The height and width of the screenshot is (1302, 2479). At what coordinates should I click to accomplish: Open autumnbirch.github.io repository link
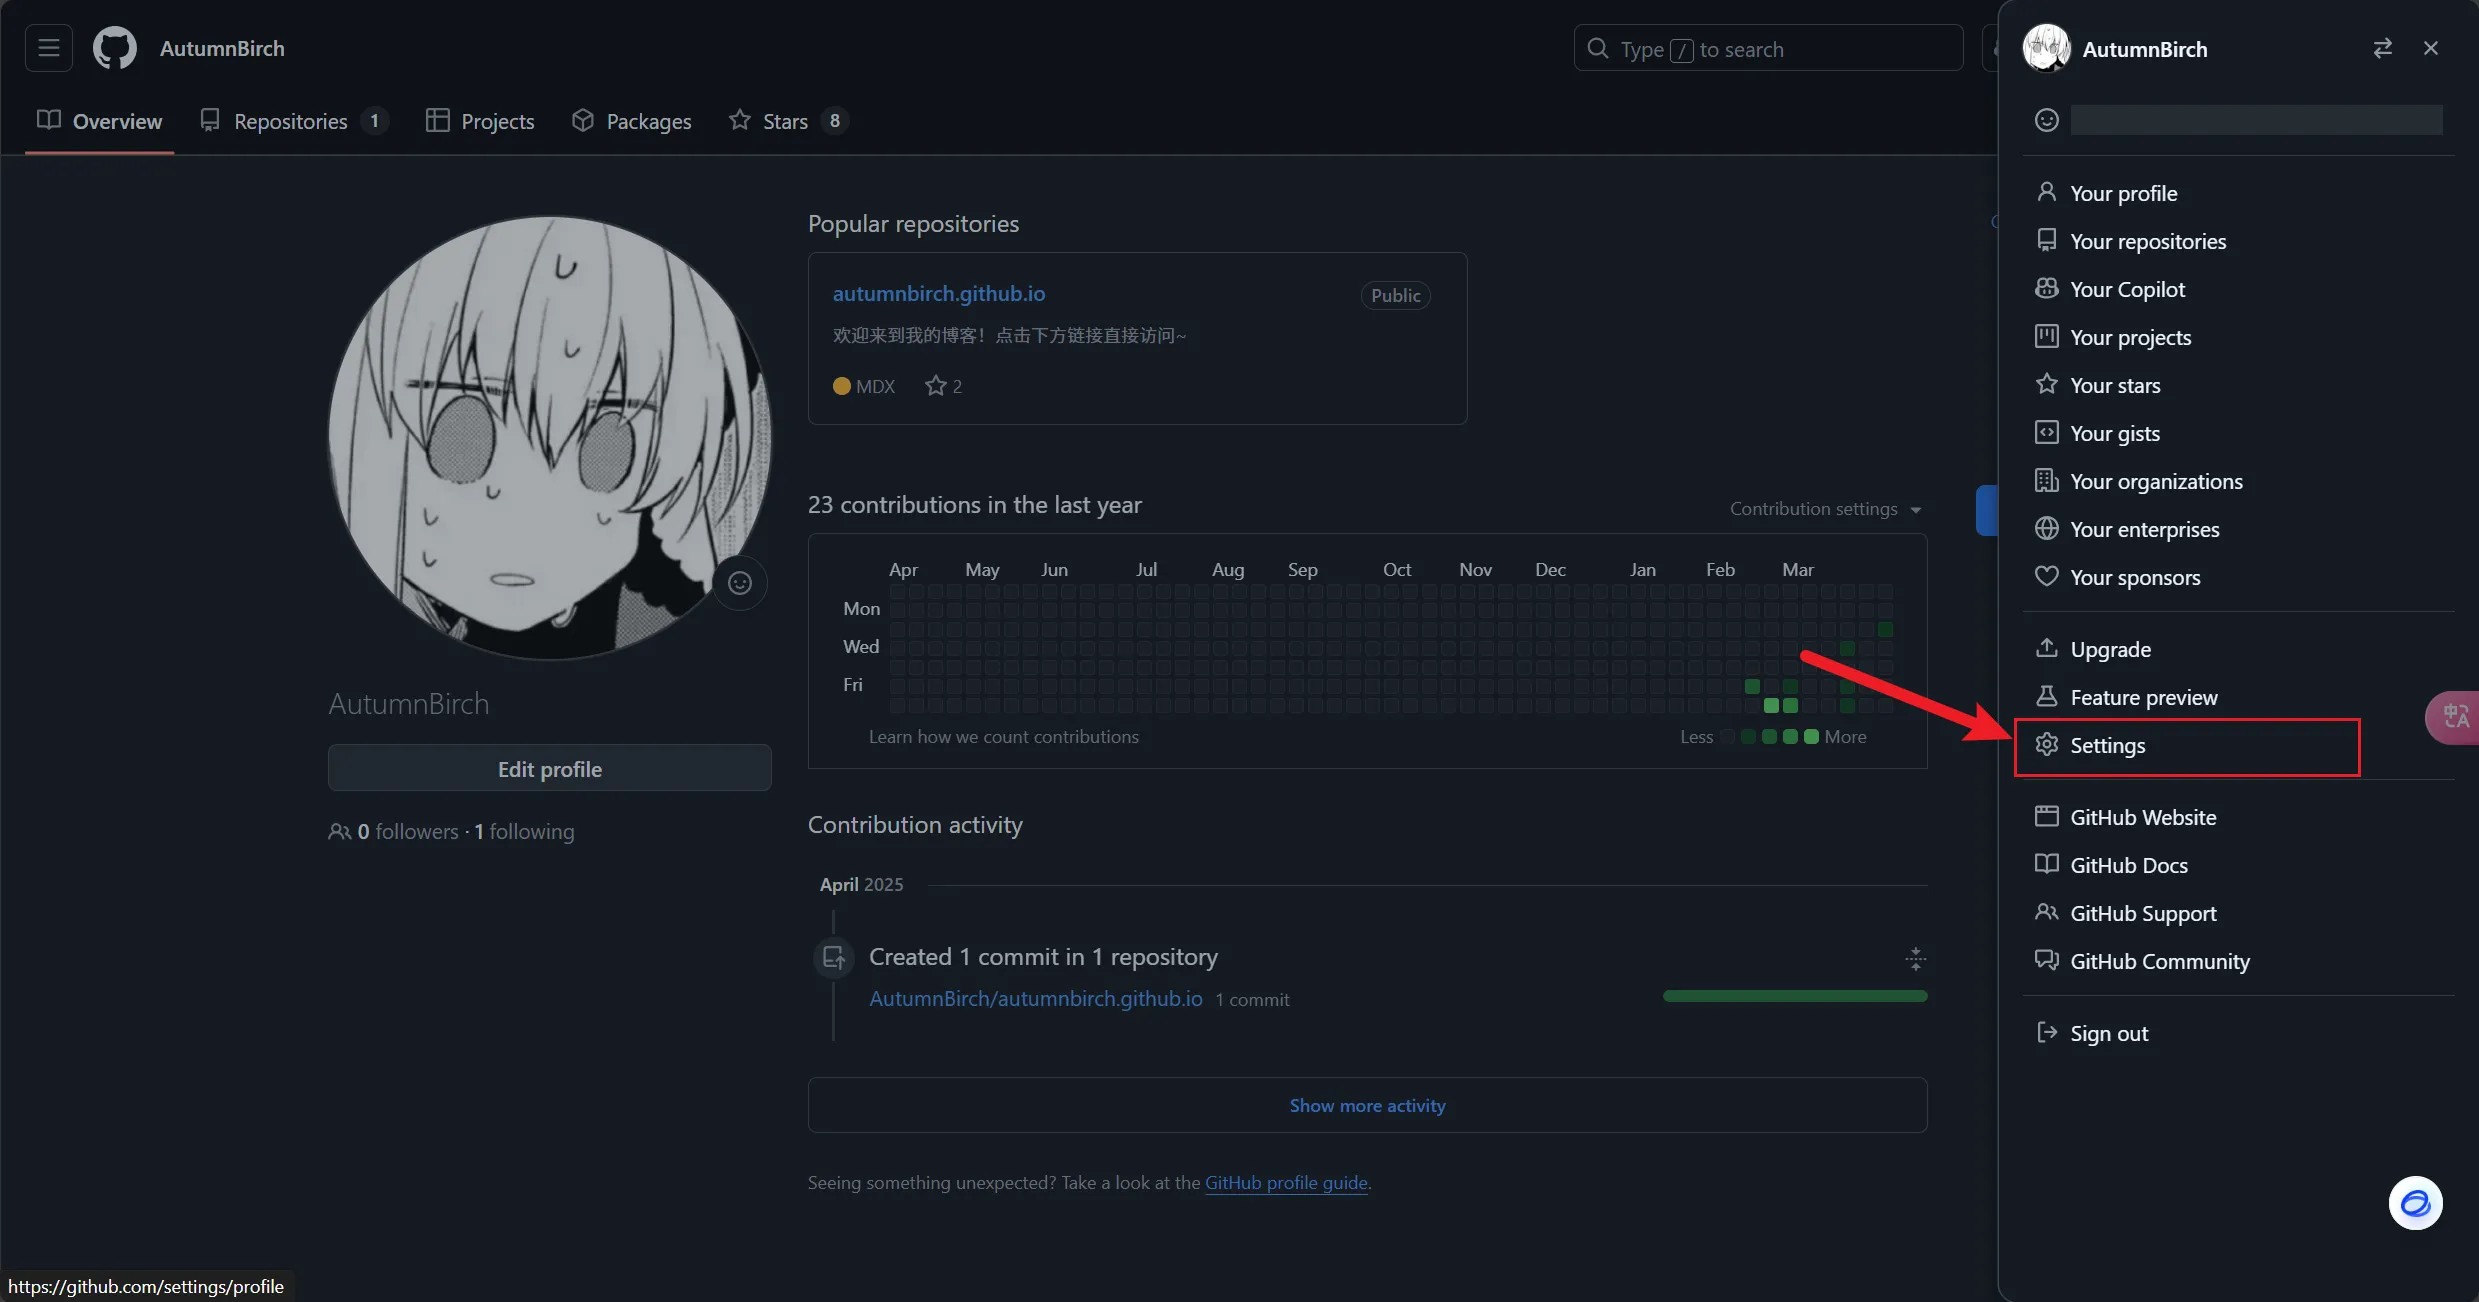[939, 294]
